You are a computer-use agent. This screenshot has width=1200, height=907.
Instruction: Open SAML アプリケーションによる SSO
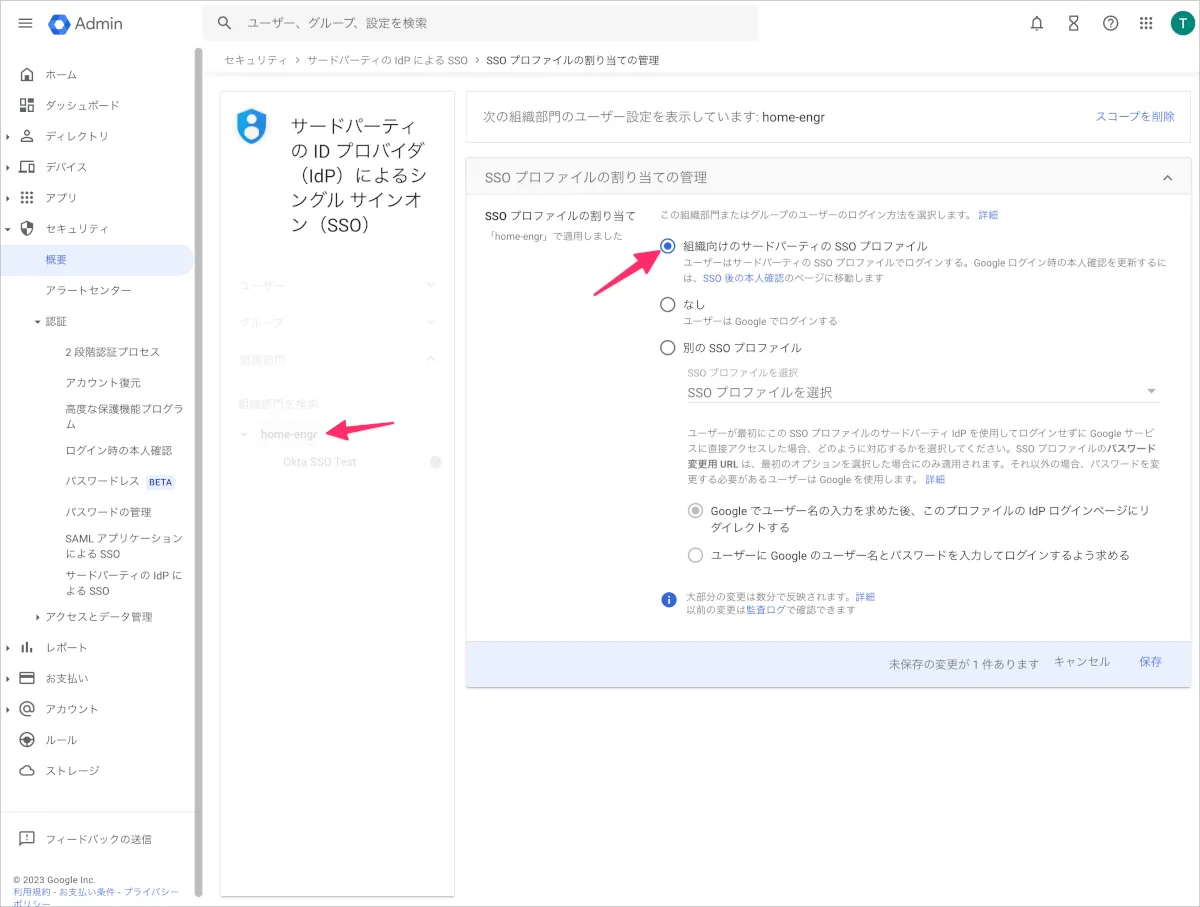(124, 546)
